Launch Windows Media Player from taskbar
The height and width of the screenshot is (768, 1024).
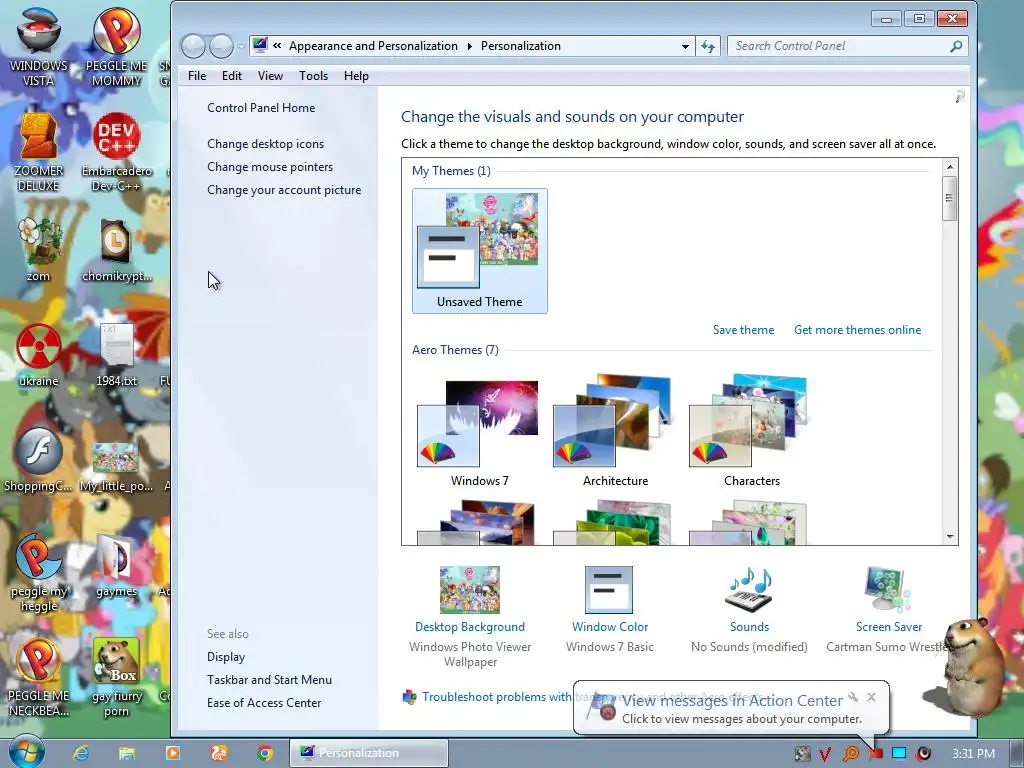(173, 753)
